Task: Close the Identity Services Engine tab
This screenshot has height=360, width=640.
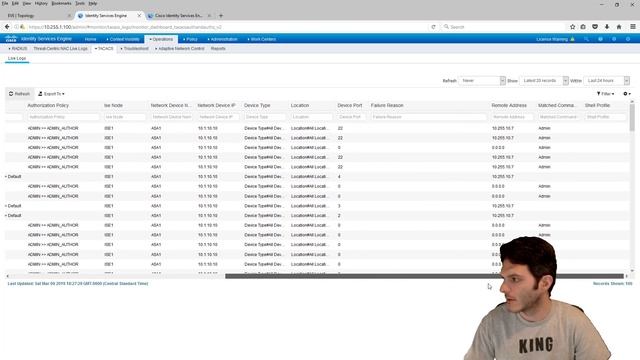Action: click(x=139, y=16)
